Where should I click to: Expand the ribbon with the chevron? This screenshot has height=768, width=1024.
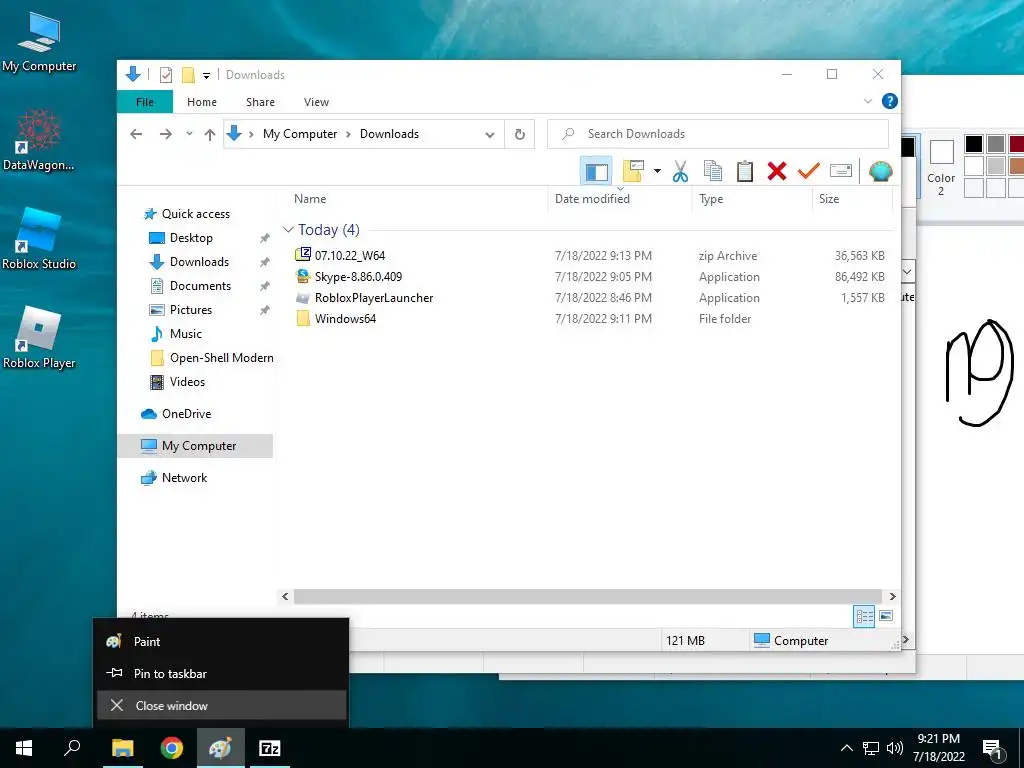(x=867, y=101)
